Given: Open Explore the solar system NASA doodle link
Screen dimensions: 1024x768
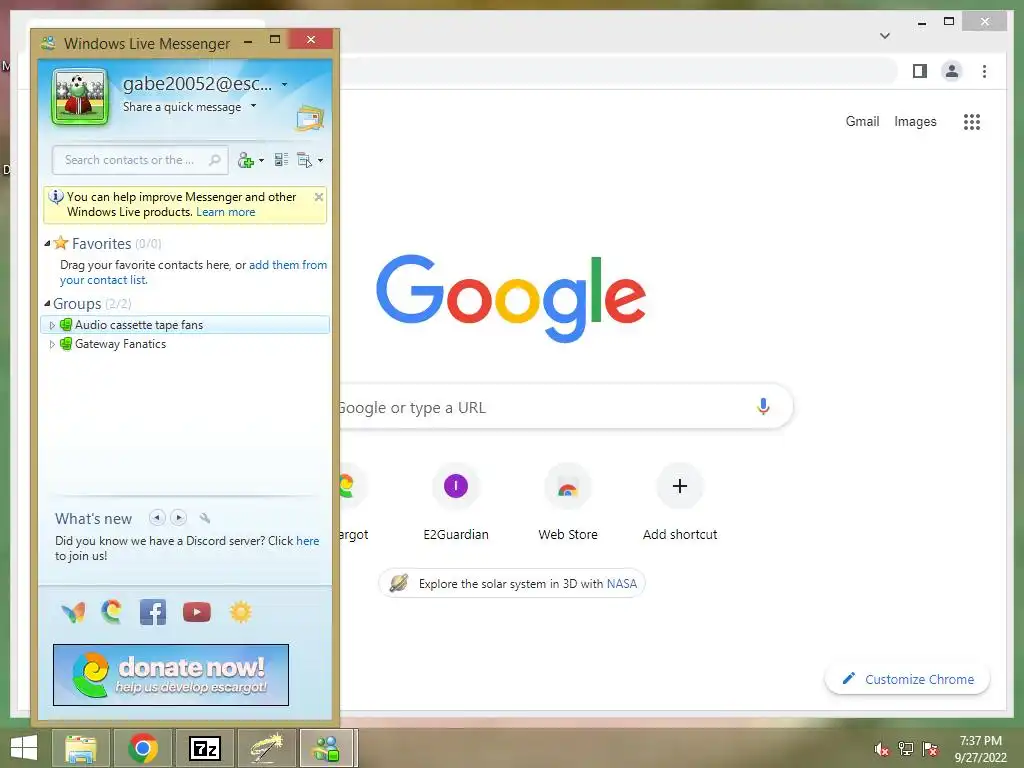Looking at the screenshot, I should point(512,583).
